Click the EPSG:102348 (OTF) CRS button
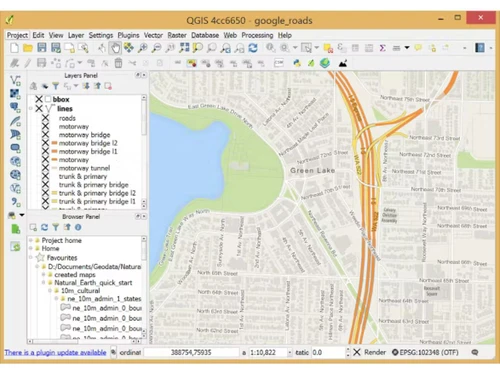This screenshot has width=500, height=375. coord(425,352)
